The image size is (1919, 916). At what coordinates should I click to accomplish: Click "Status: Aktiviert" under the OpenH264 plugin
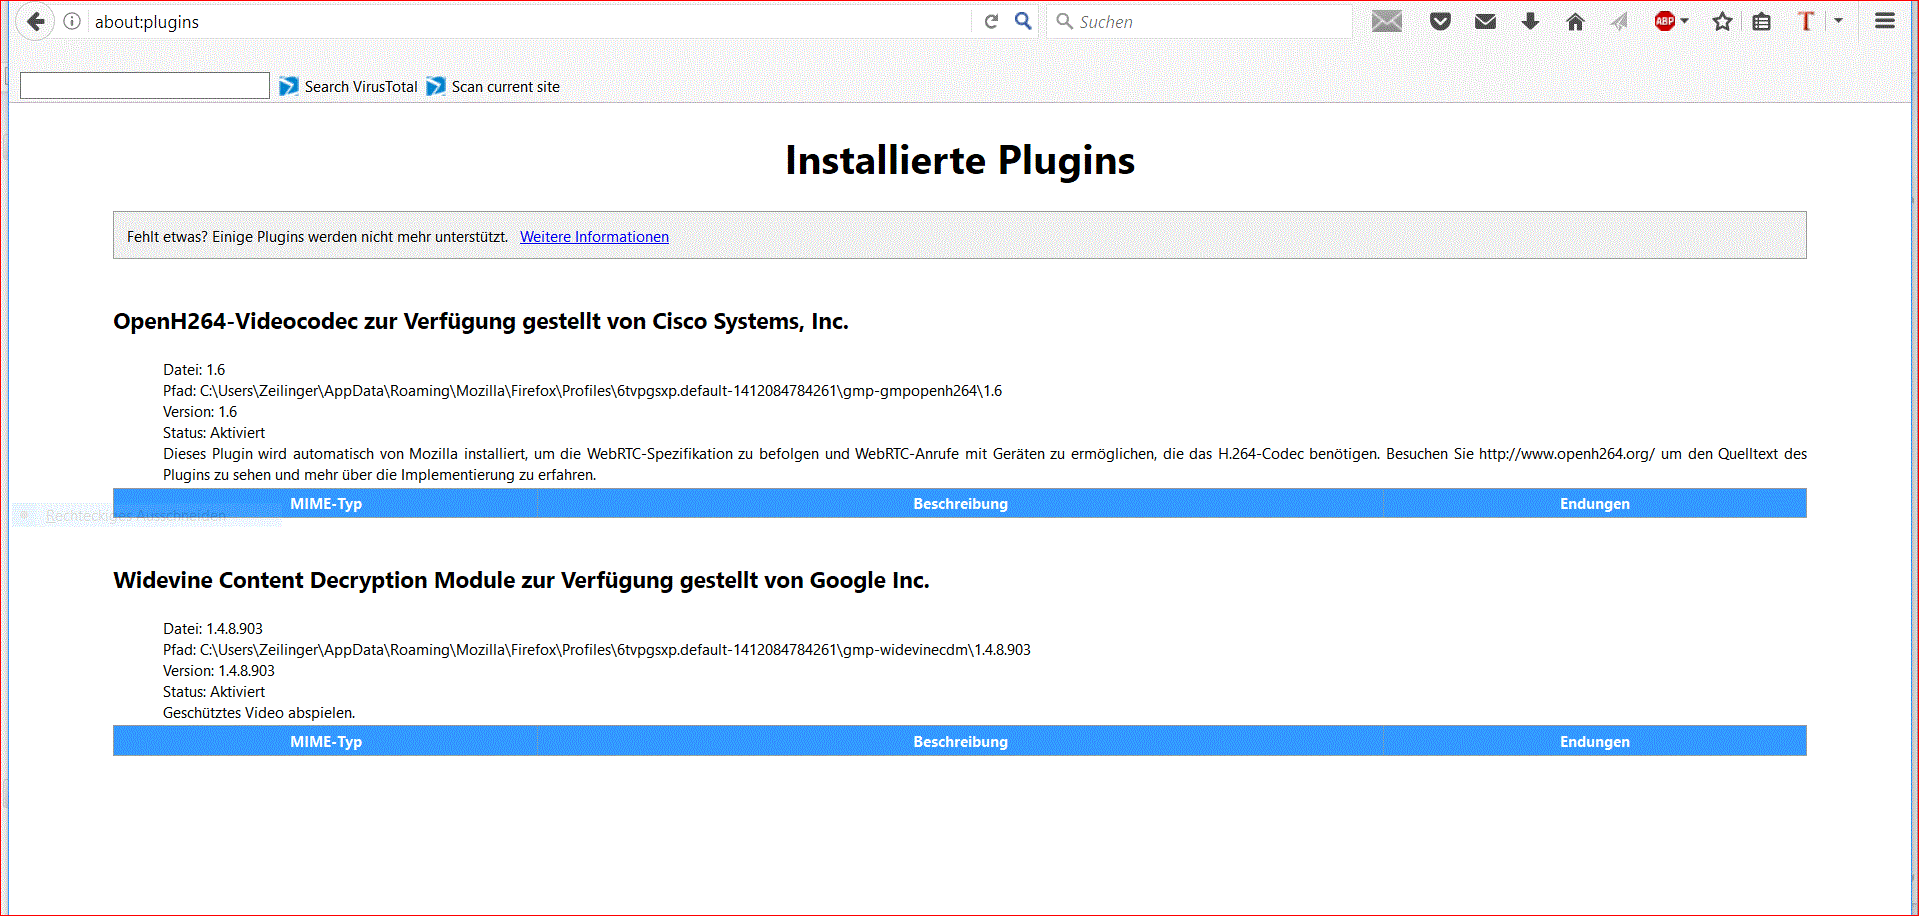tap(214, 433)
